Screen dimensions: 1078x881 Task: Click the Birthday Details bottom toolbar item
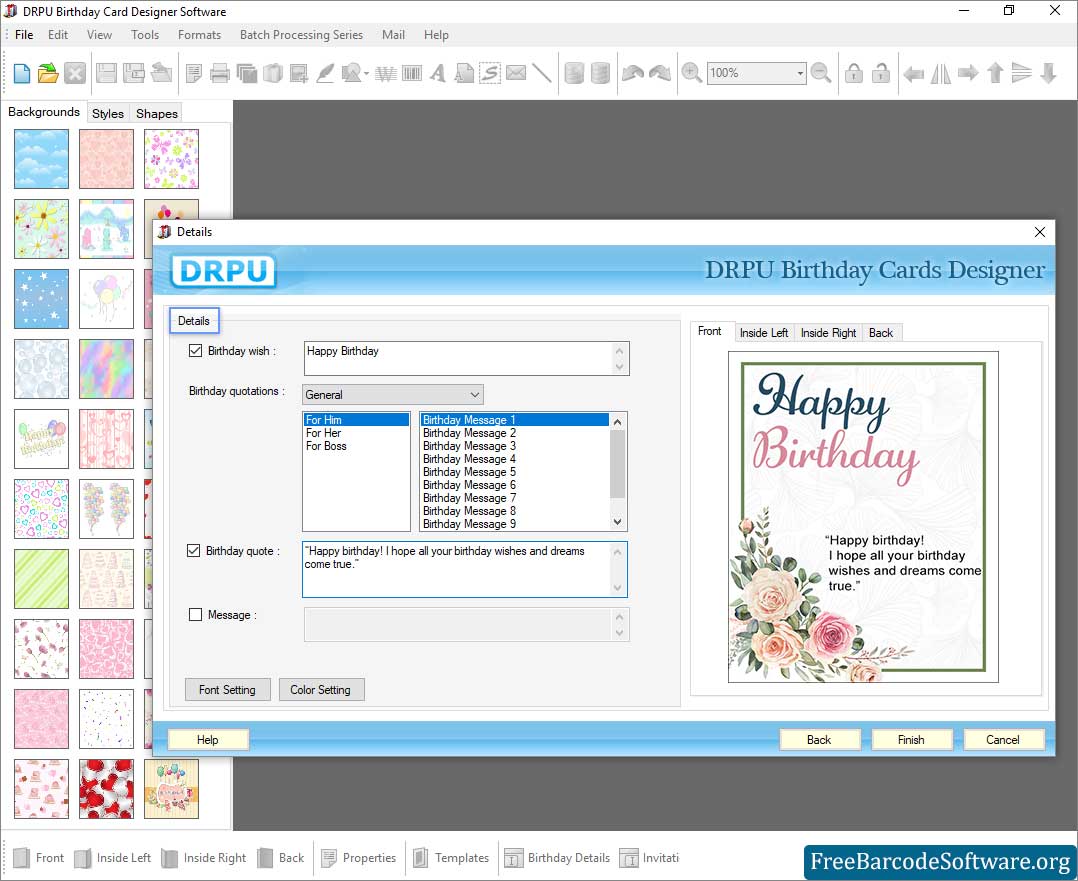[557, 858]
